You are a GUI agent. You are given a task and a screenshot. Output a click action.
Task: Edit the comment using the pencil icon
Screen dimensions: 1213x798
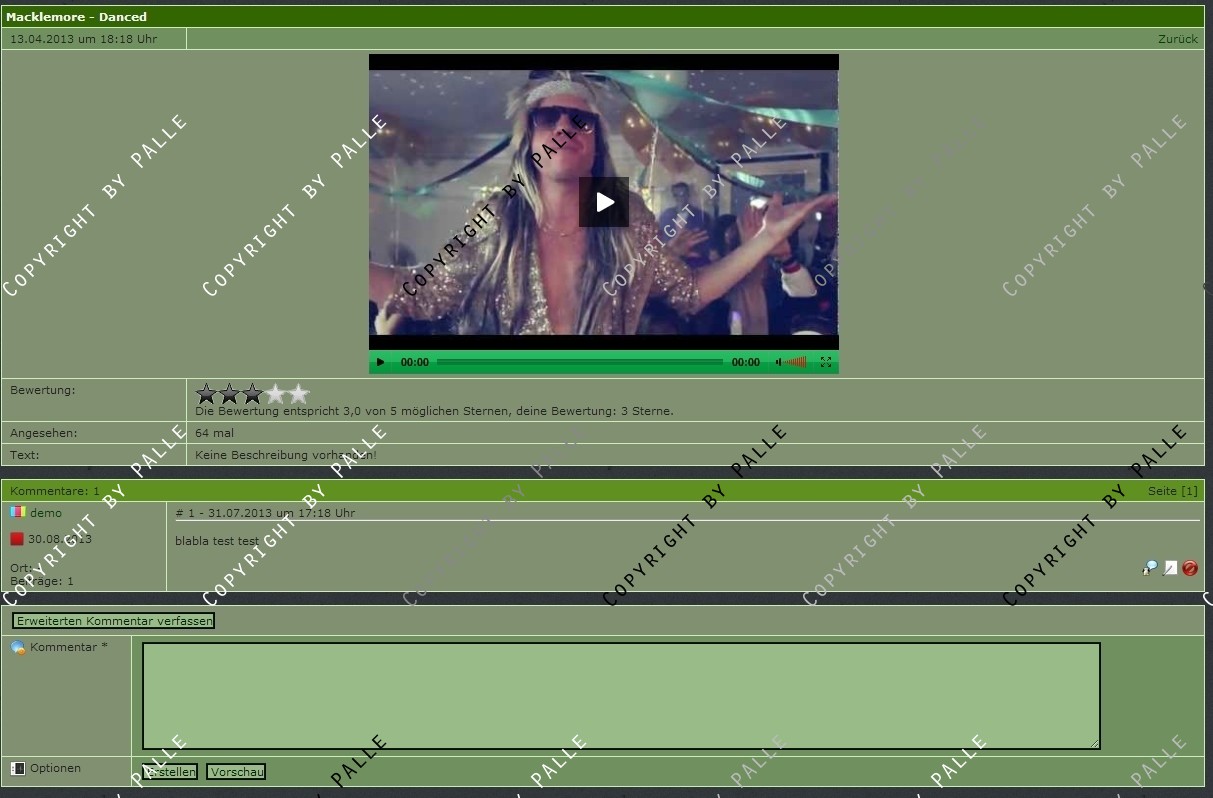[1170, 568]
